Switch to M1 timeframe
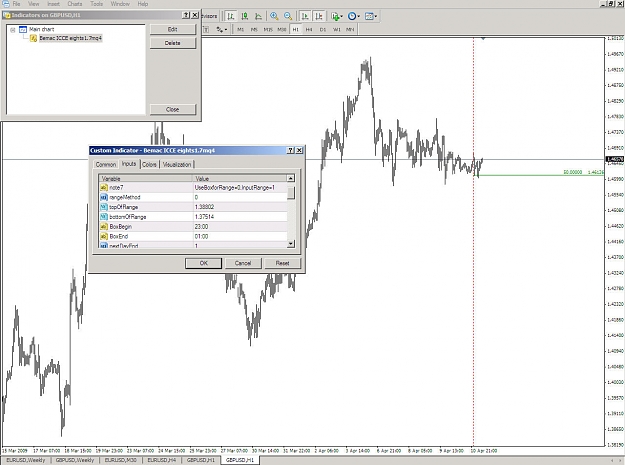This screenshot has height=465, width=625. click(x=240, y=29)
